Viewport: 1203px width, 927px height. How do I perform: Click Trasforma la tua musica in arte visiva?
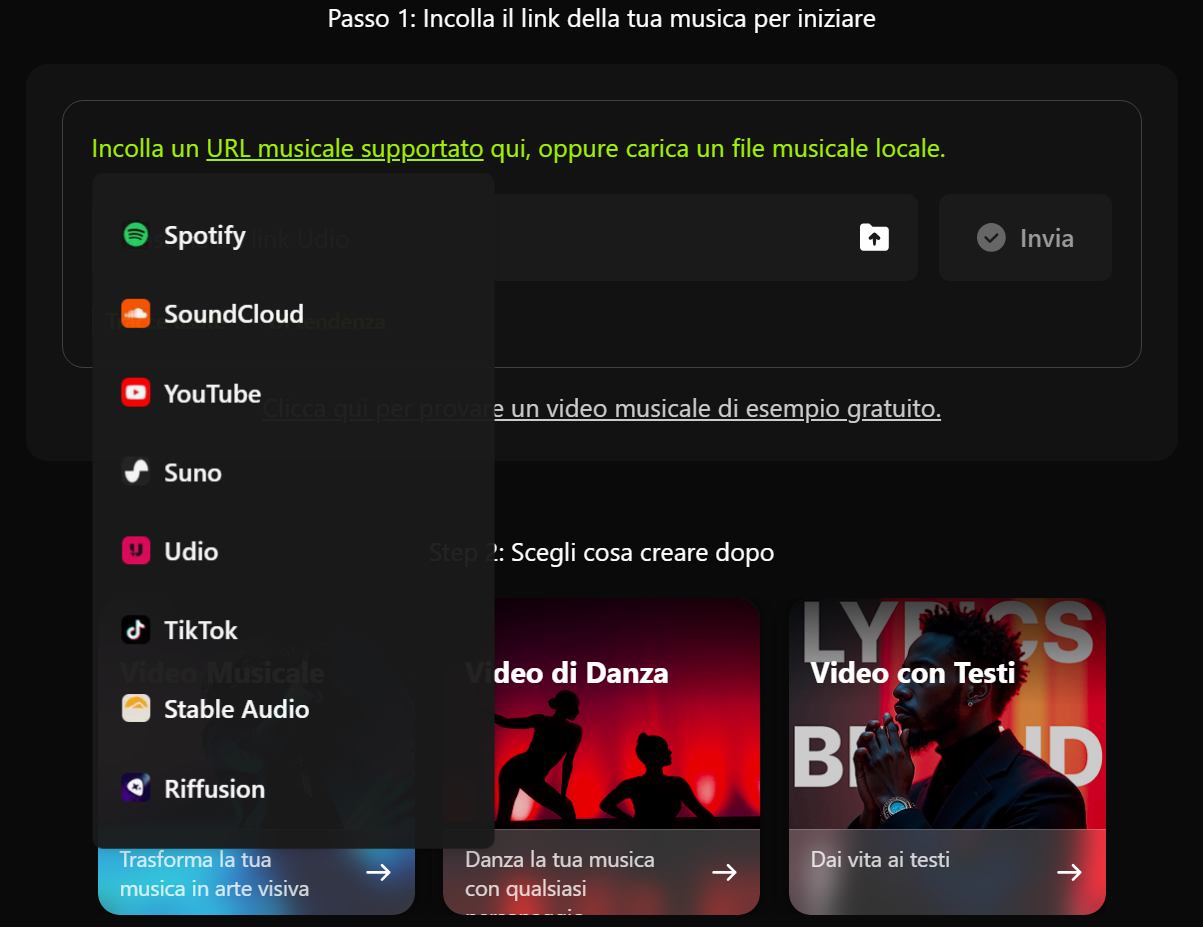click(214, 874)
